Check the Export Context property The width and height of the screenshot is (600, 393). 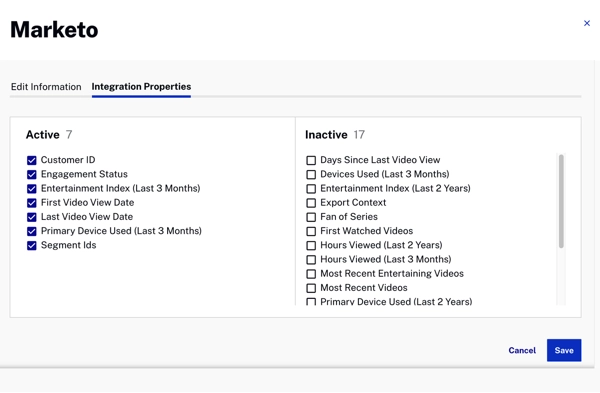point(311,203)
